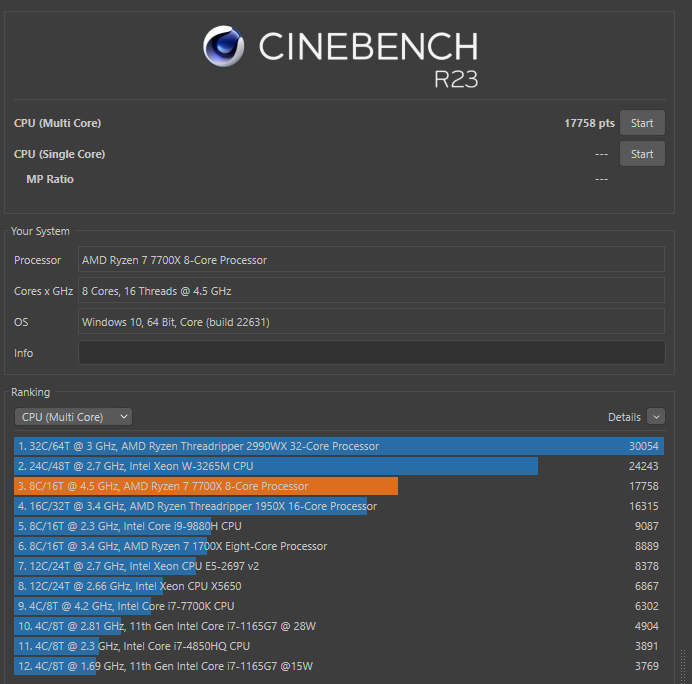Viewport: 692px width, 684px height.
Task: Click the 17758 pts multi core score
Action: tap(589, 123)
